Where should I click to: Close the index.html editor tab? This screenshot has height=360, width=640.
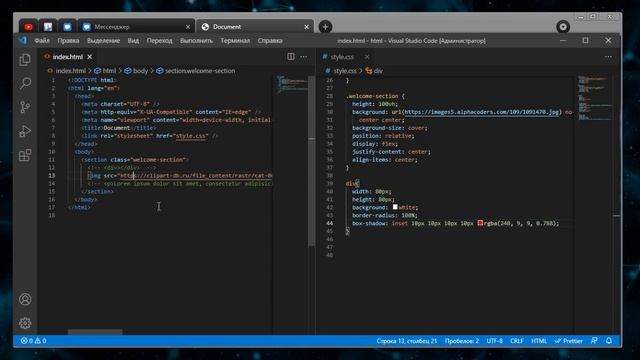[x=90, y=57]
